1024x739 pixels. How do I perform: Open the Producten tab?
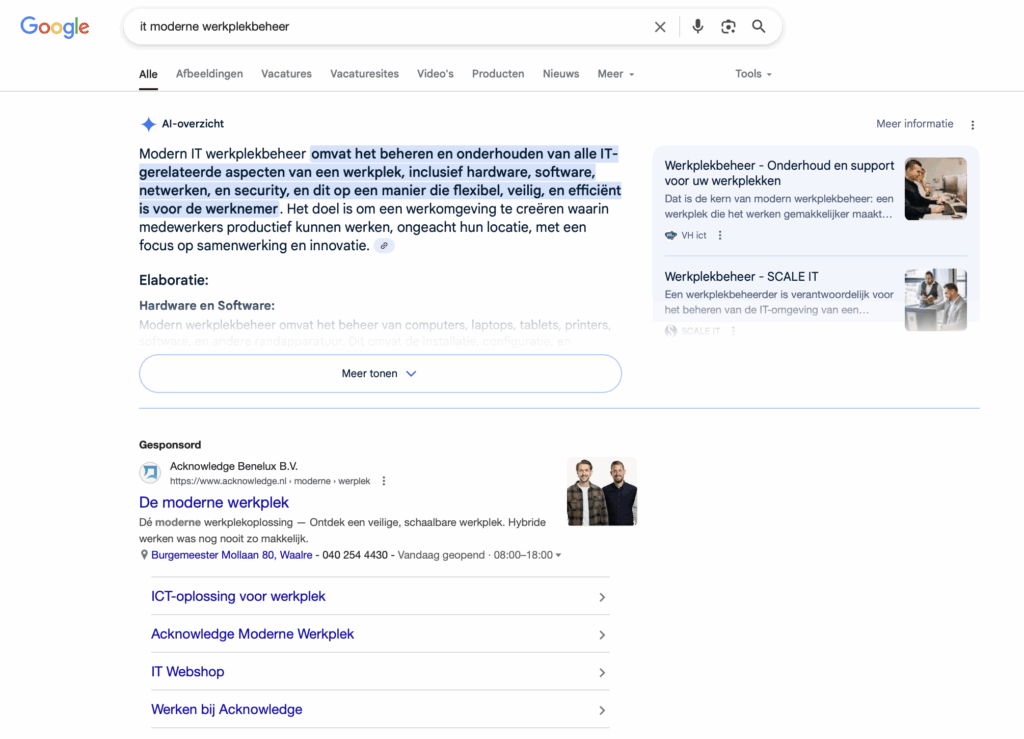tap(498, 74)
